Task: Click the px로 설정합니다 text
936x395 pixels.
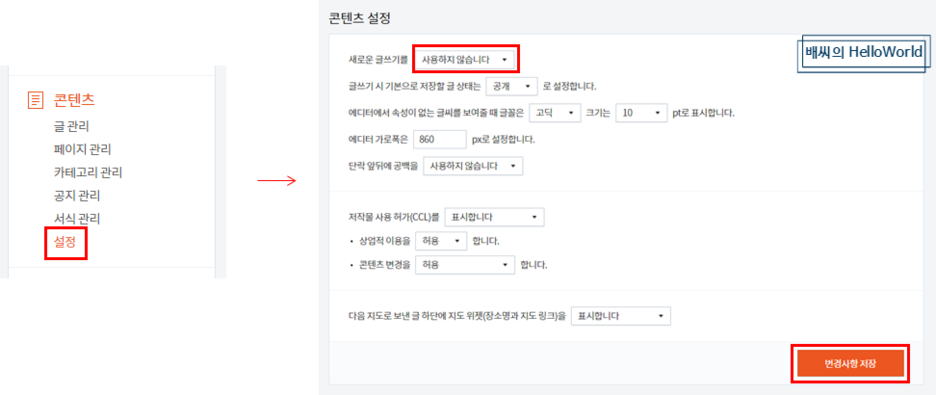Action: point(503,140)
